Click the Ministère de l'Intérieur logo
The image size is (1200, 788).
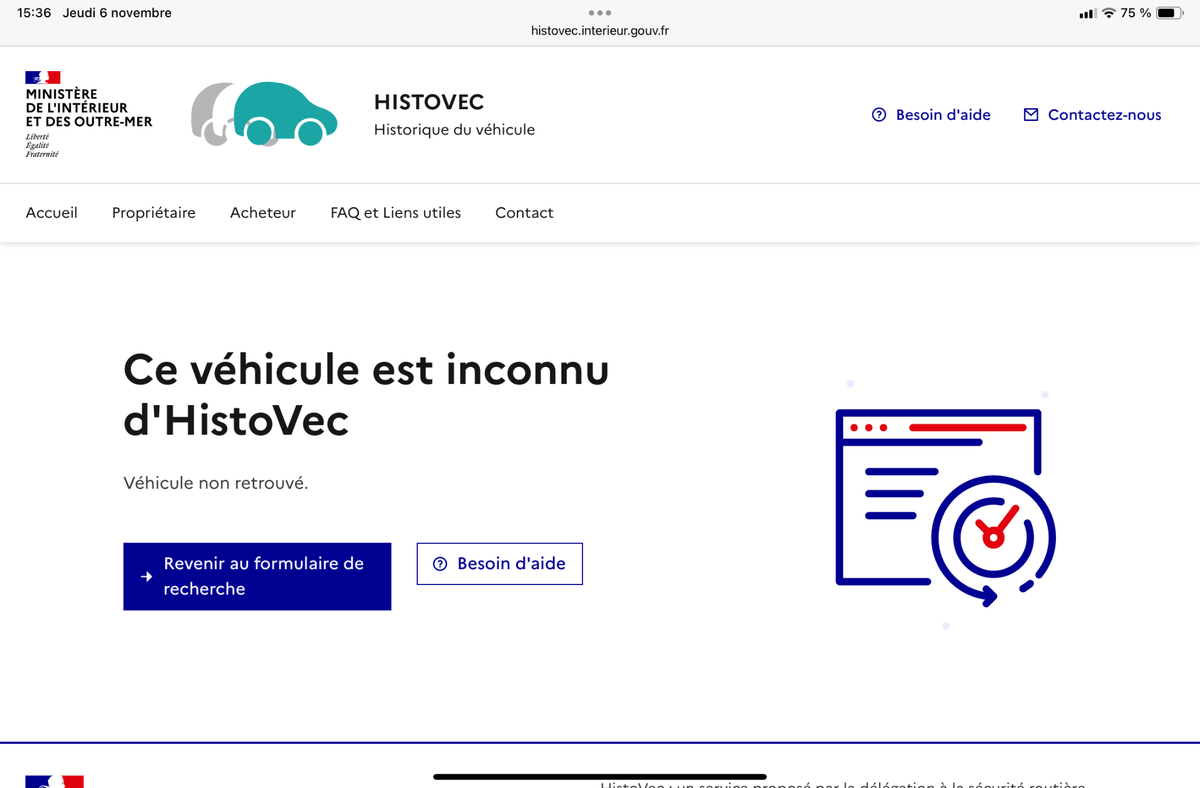88,114
